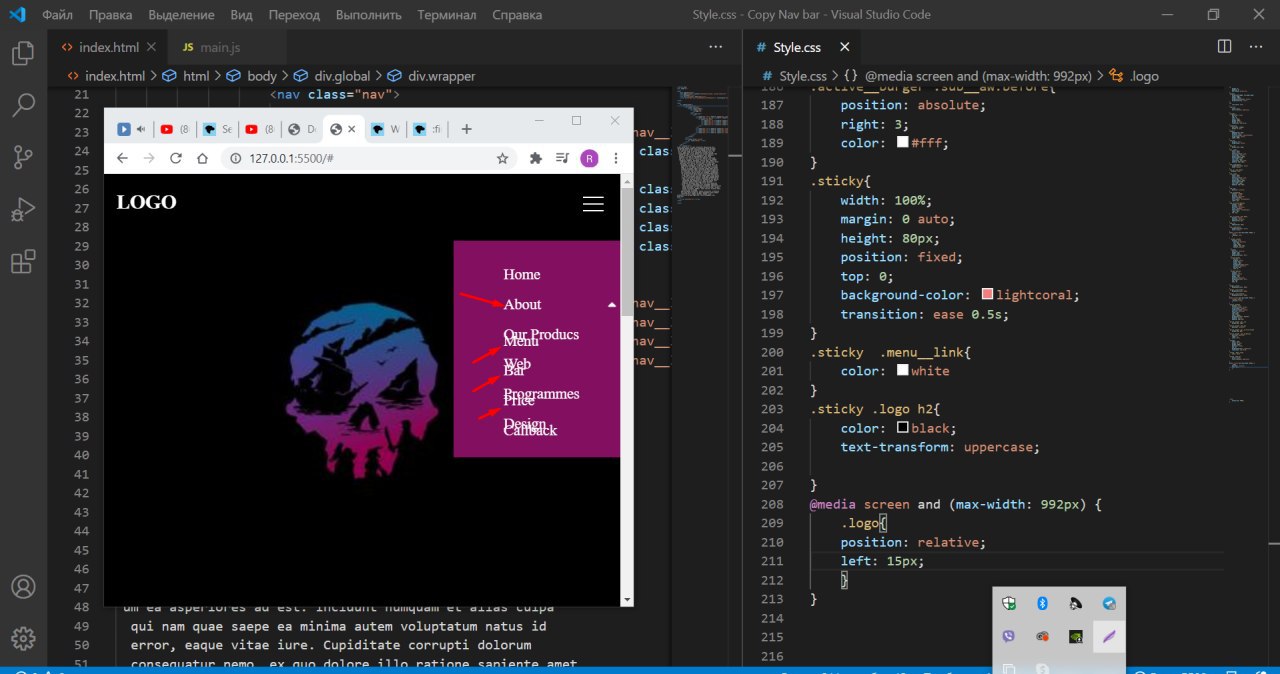Click the About link in the page menu

[x=522, y=304]
